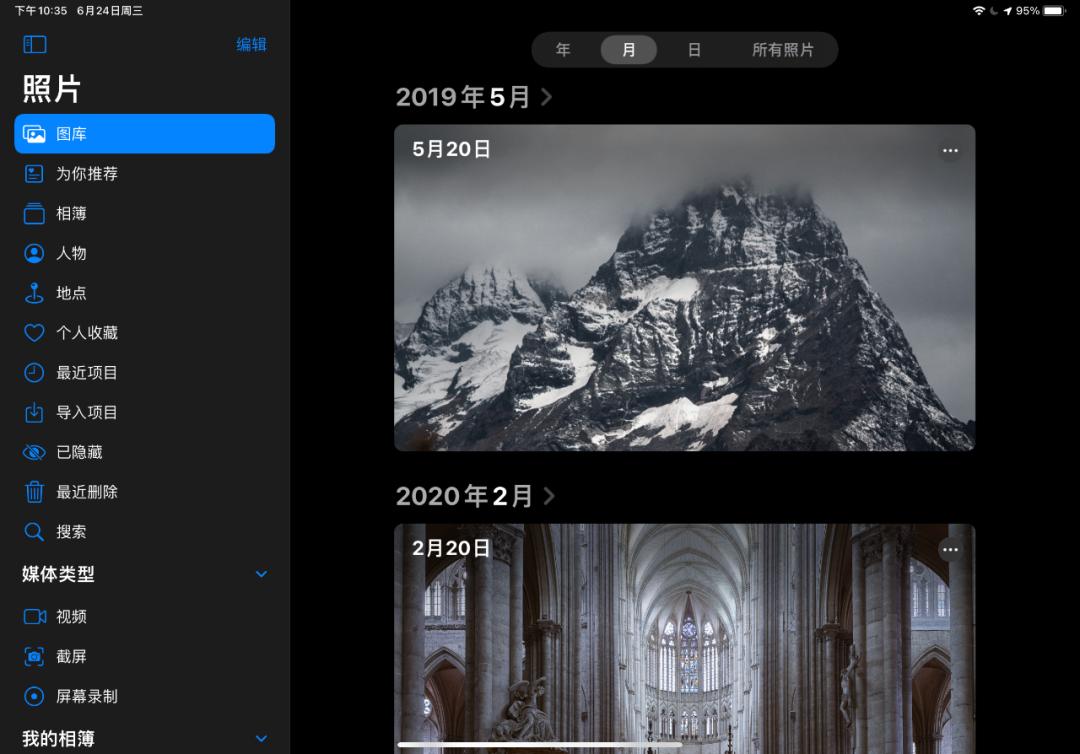
Task: Select the 人物 label
Action: (x=72, y=253)
